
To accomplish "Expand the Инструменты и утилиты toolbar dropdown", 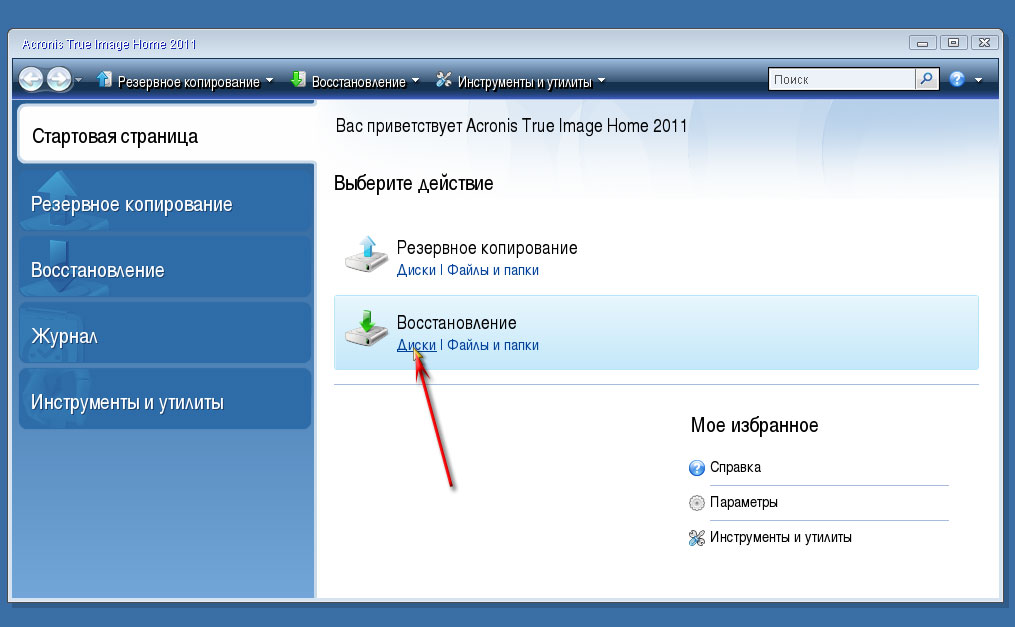I will point(601,81).
